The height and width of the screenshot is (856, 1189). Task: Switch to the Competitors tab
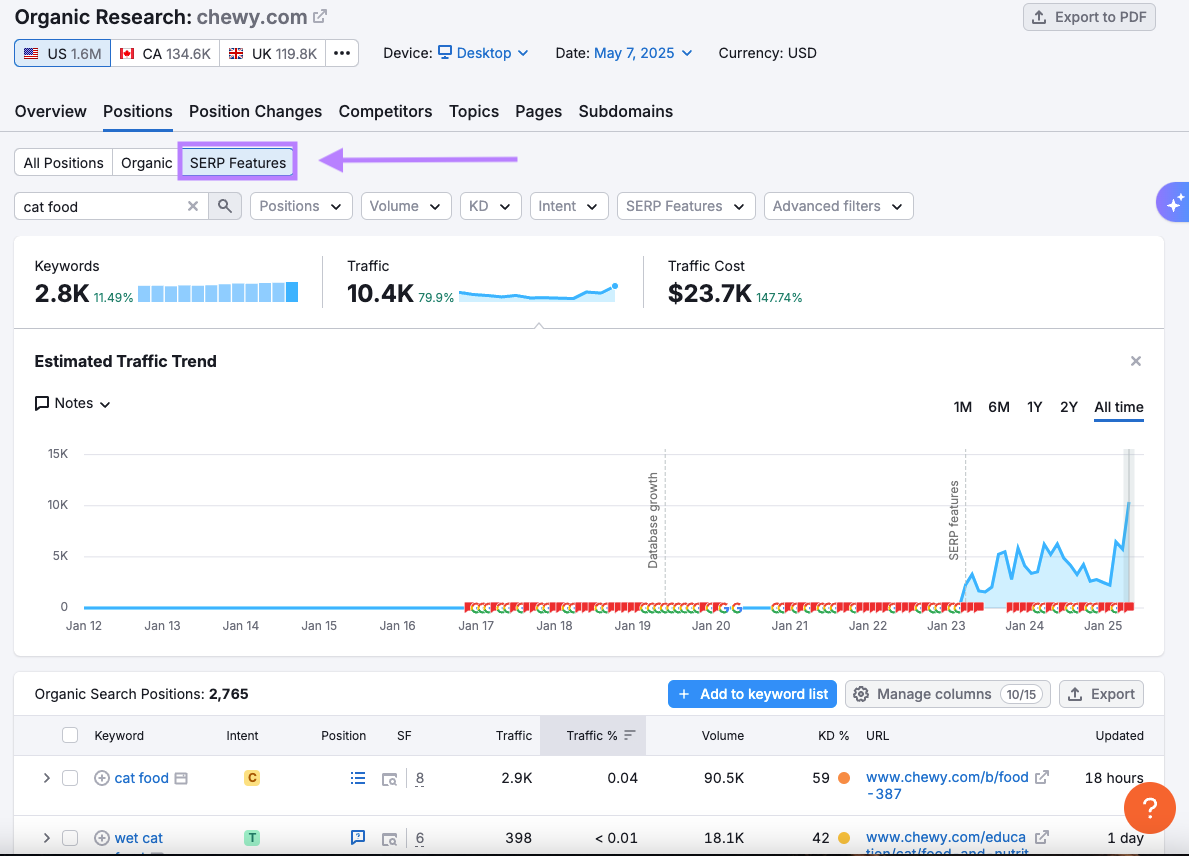click(385, 111)
